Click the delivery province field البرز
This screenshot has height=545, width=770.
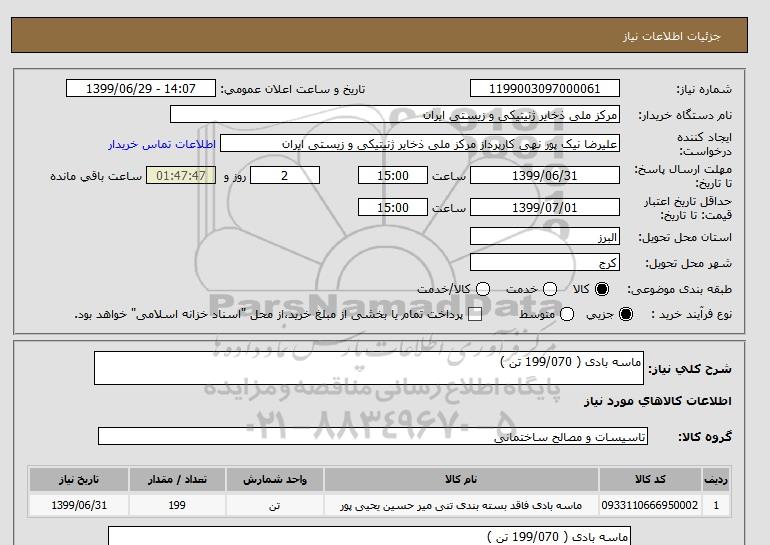(545, 236)
